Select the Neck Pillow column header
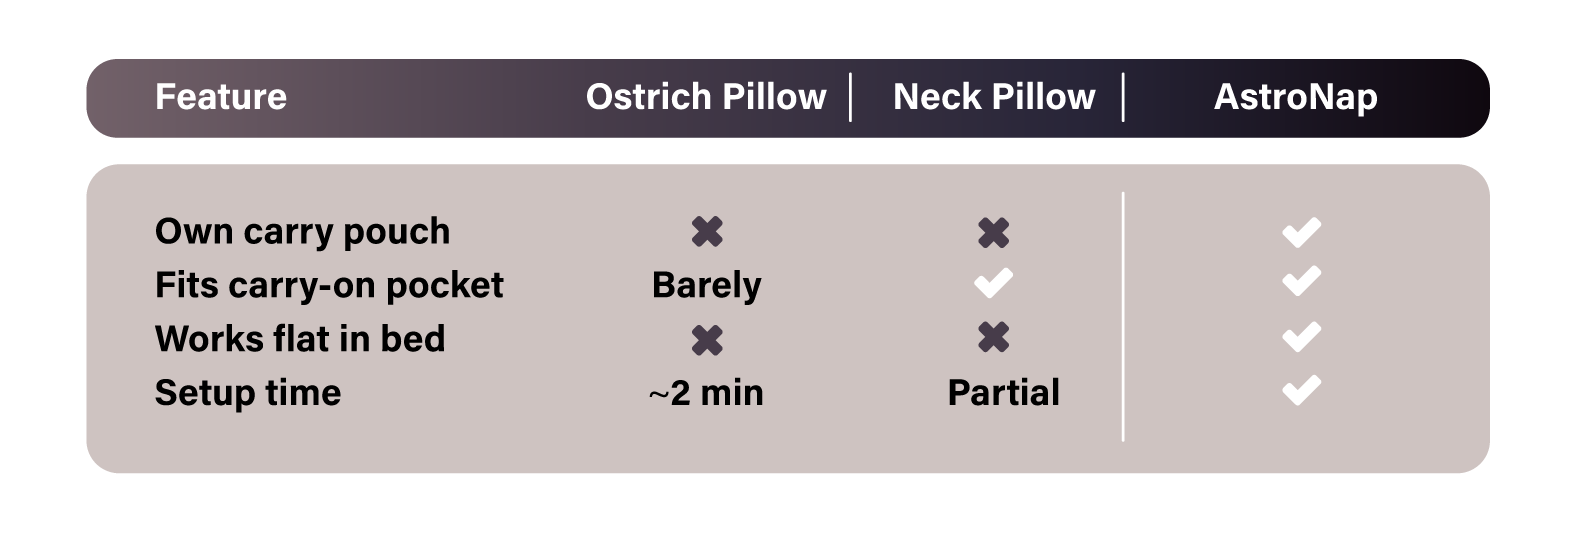1570x537 pixels. pos(994,97)
